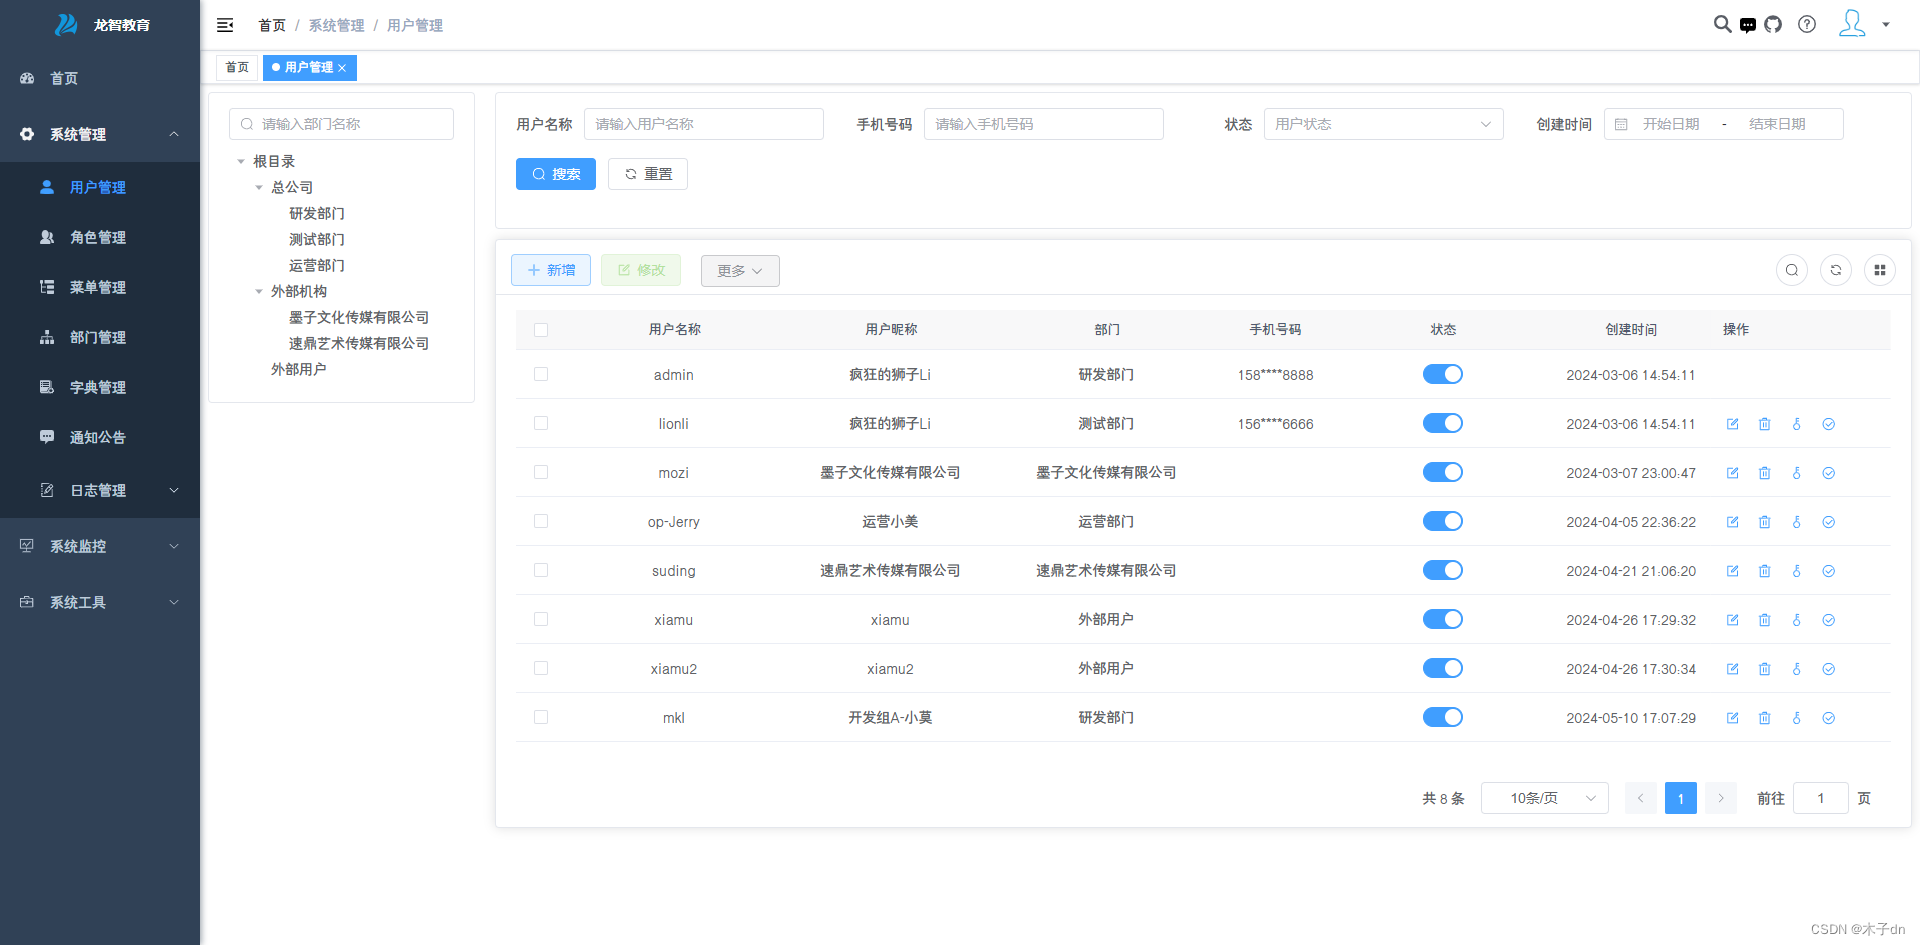Expand the 日志管理 sidebar submenu
Screen dimensions: 1920x945
pyautogui.click(x=100, y=490)
